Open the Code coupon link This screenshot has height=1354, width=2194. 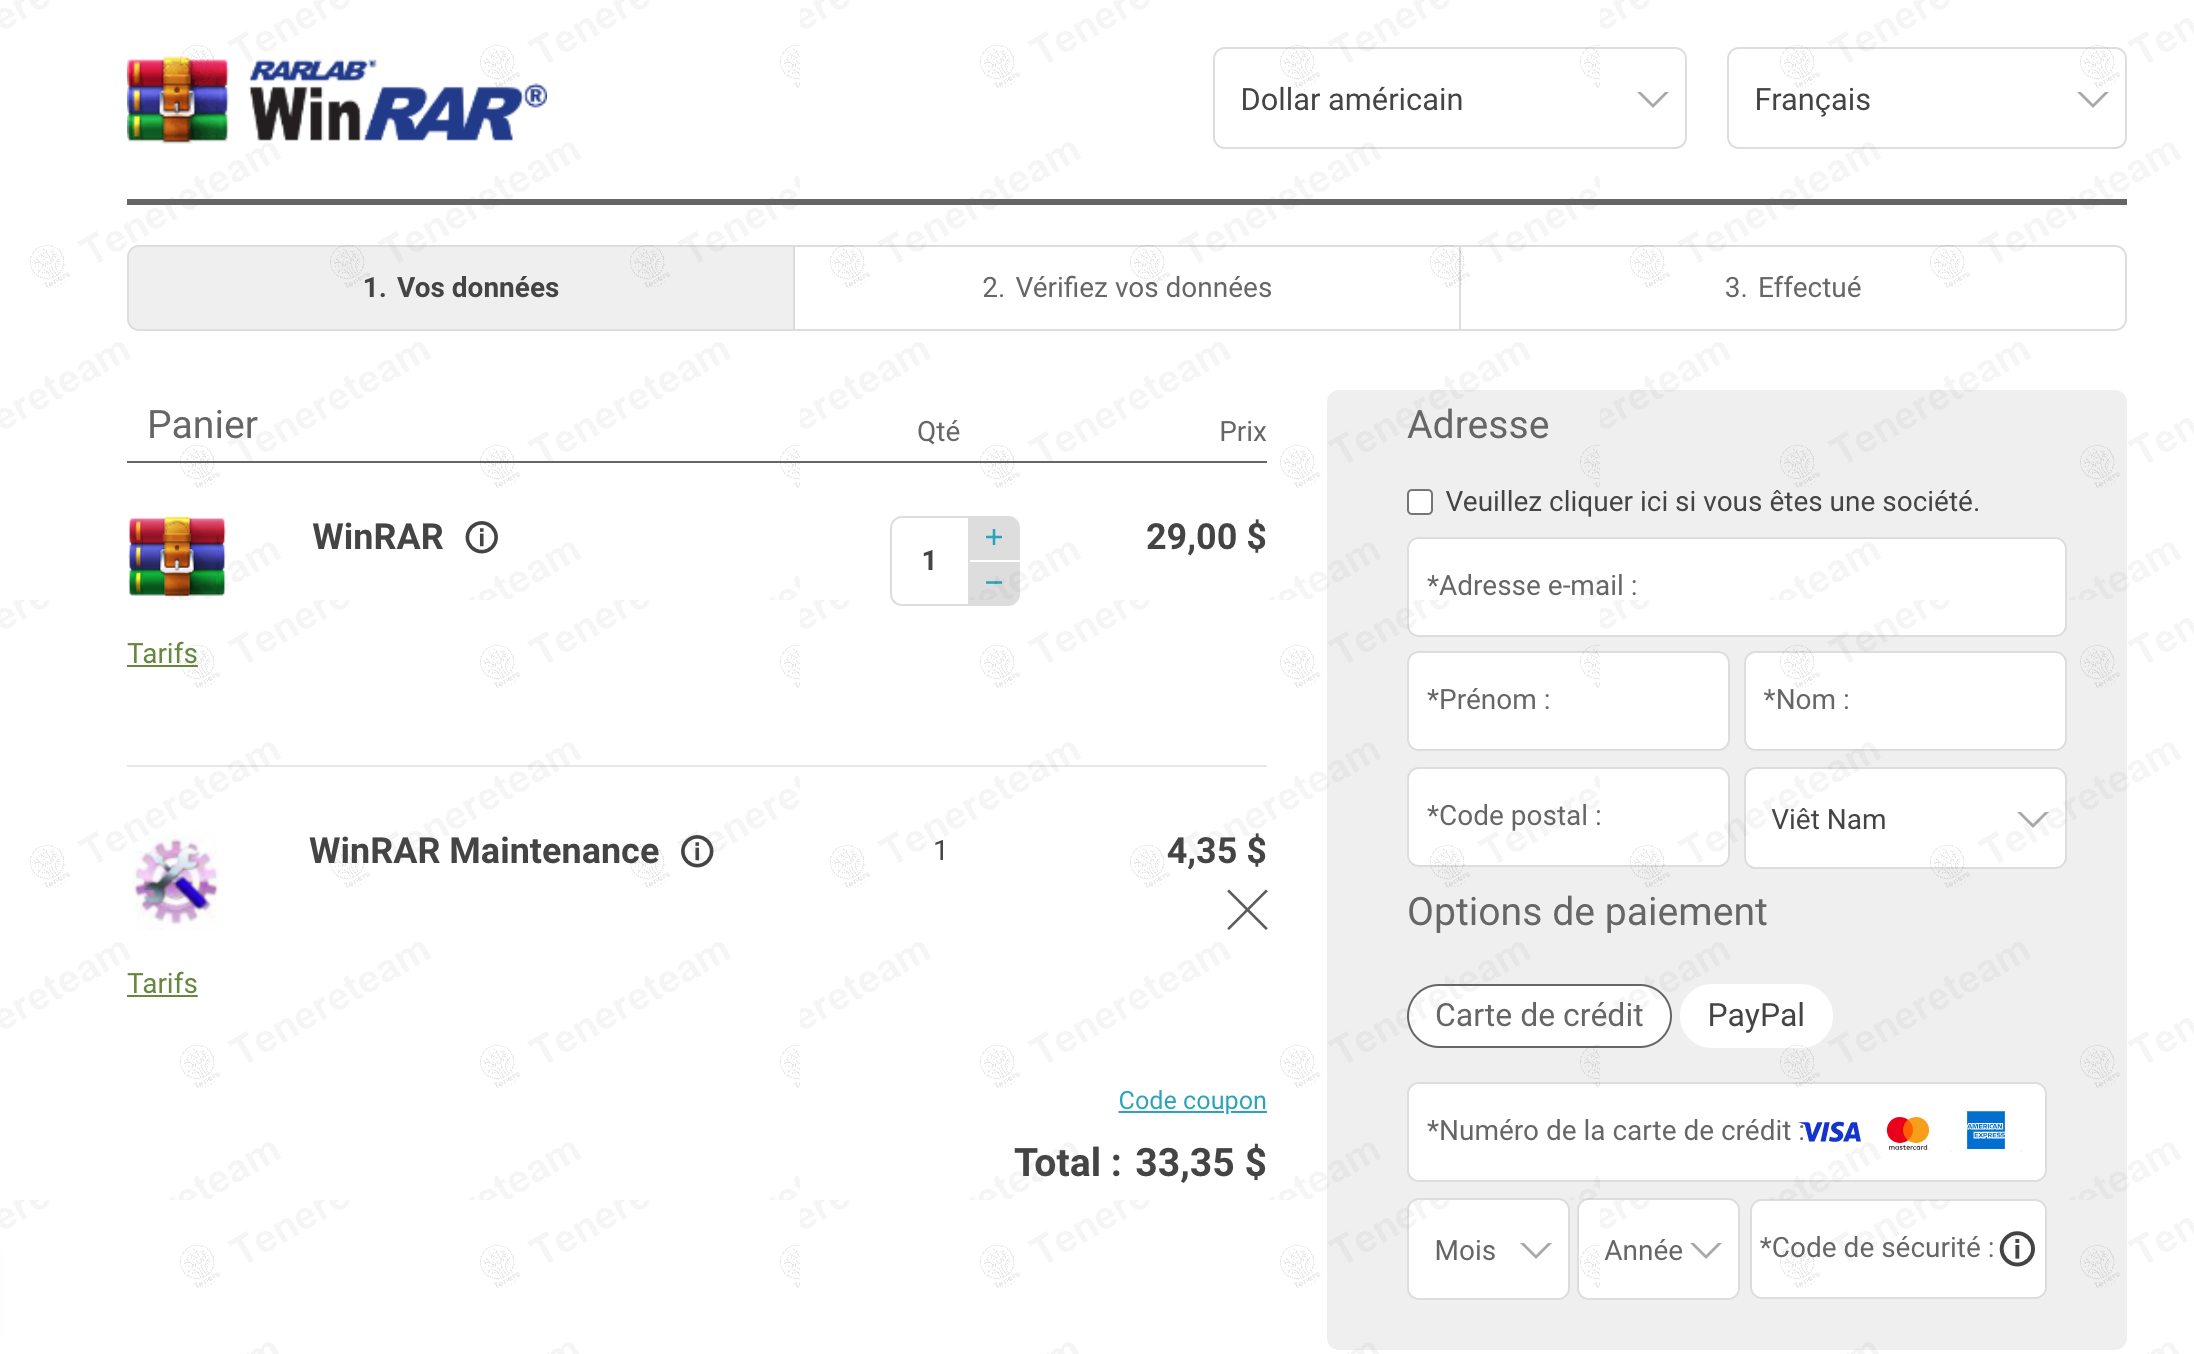coord(1191,1100)
